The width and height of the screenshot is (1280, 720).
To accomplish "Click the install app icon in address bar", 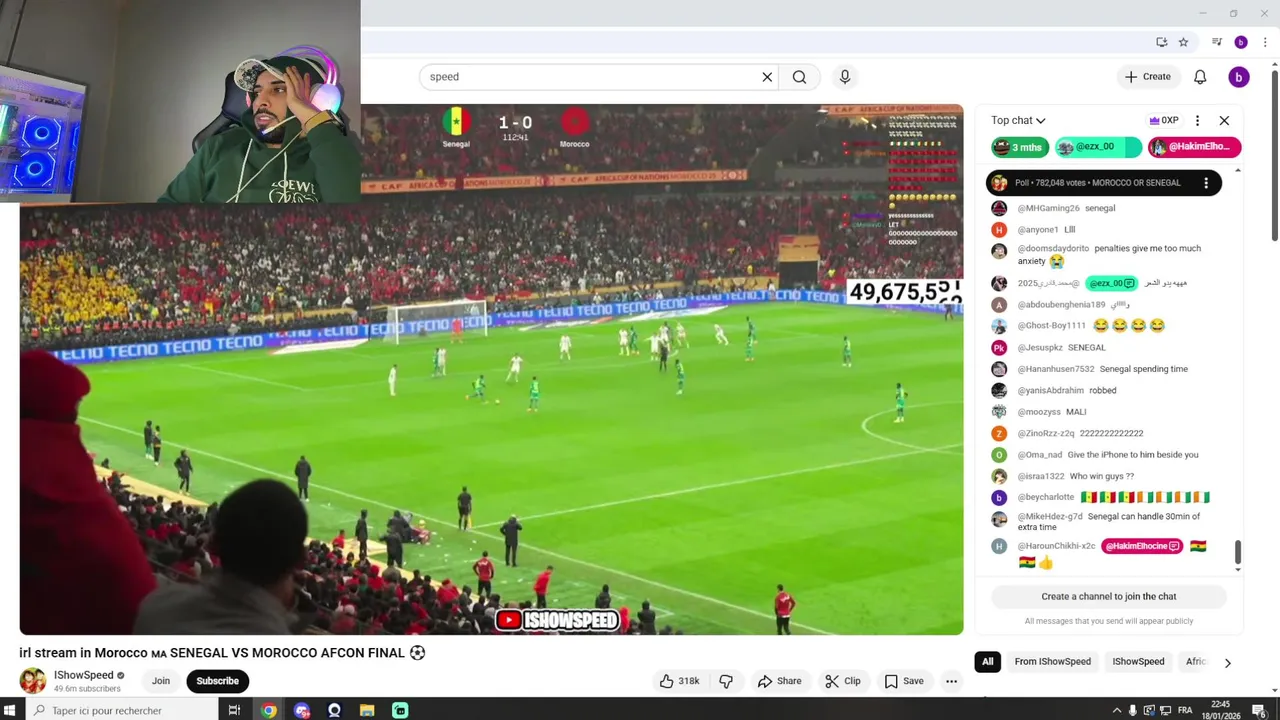I will point(1161,42).
